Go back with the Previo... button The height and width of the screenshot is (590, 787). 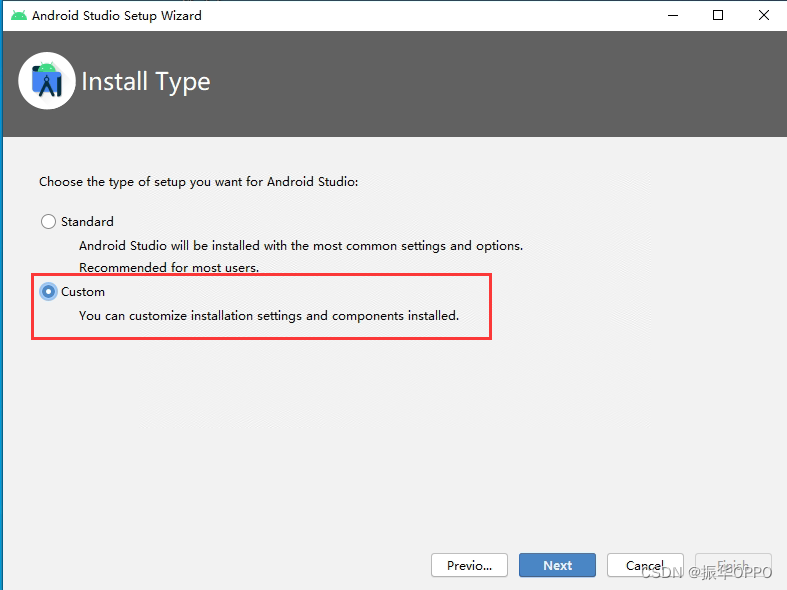[x=469, y=565]
